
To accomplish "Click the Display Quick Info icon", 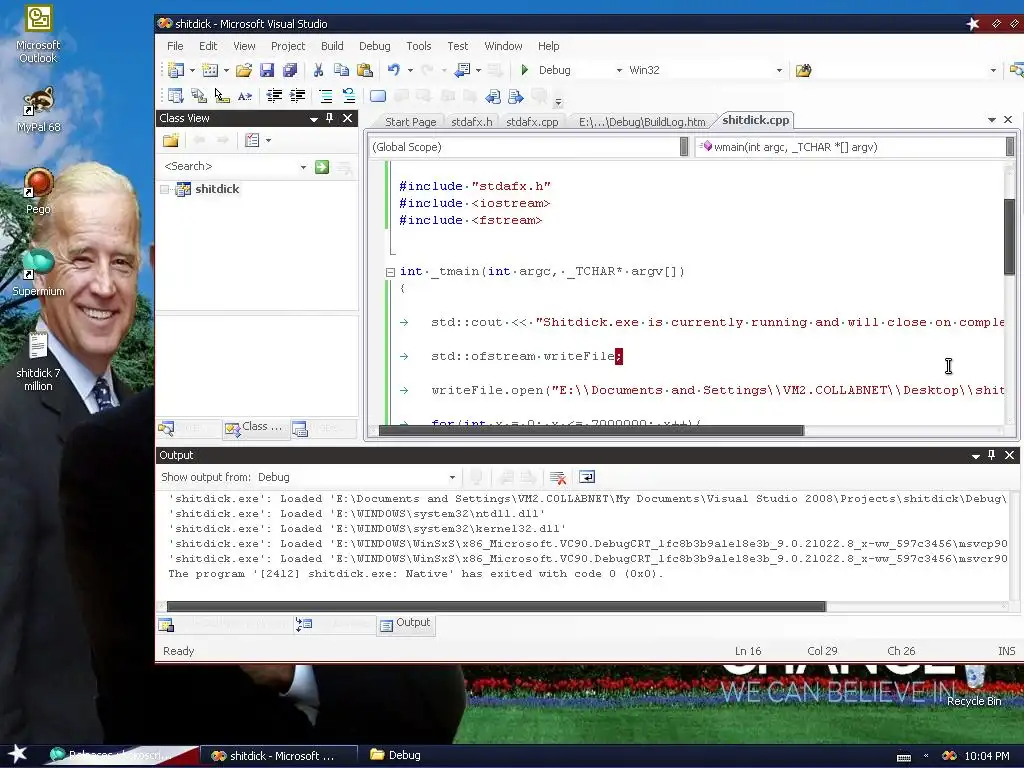I will (221, 96).
